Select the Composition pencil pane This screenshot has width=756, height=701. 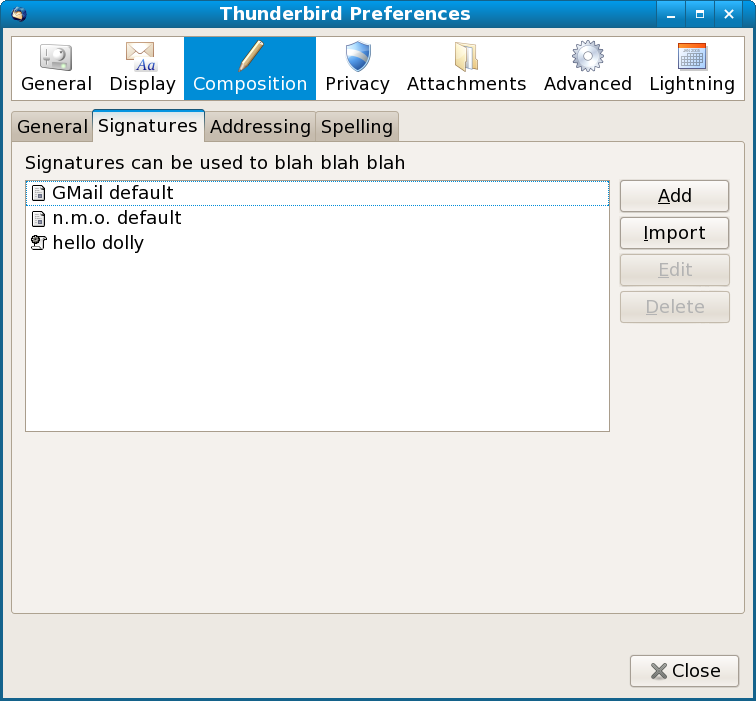(250, 68)
